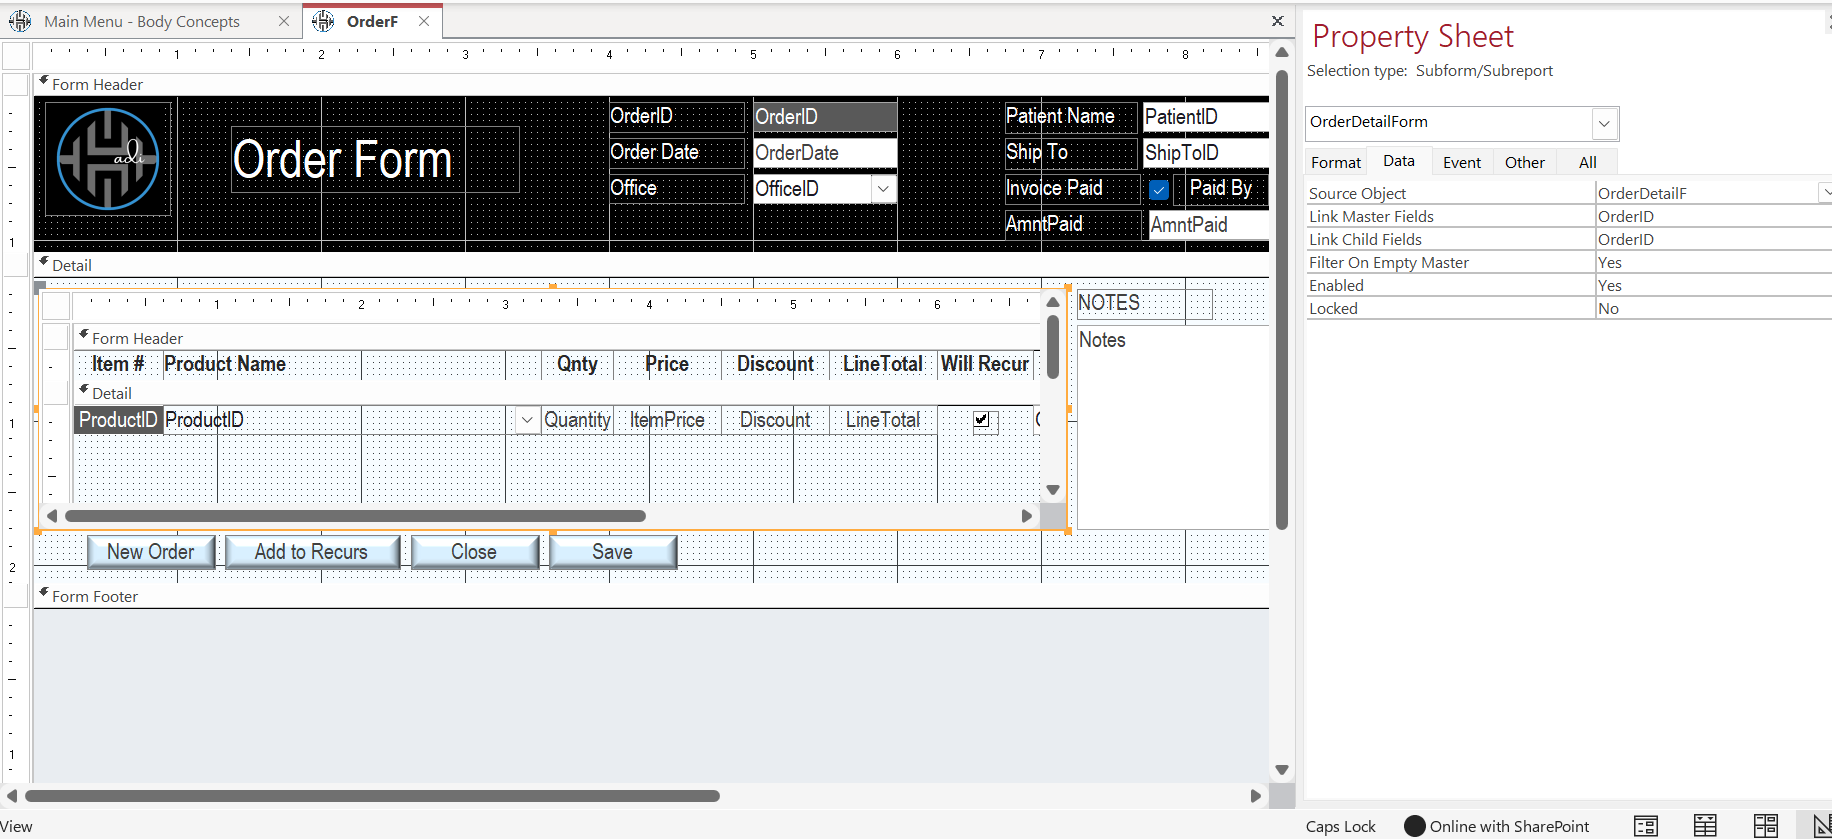
Task: Close the Main Menu - Body Concepts tab
Action: coord(284,21)
